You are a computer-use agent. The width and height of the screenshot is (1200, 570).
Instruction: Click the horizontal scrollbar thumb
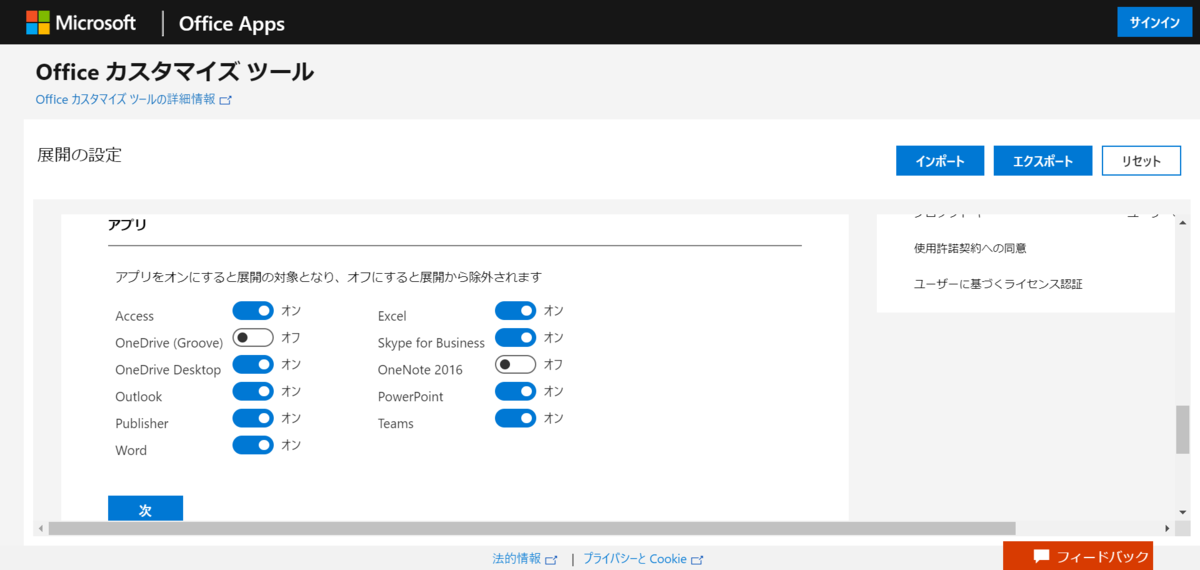coord(532,528)
